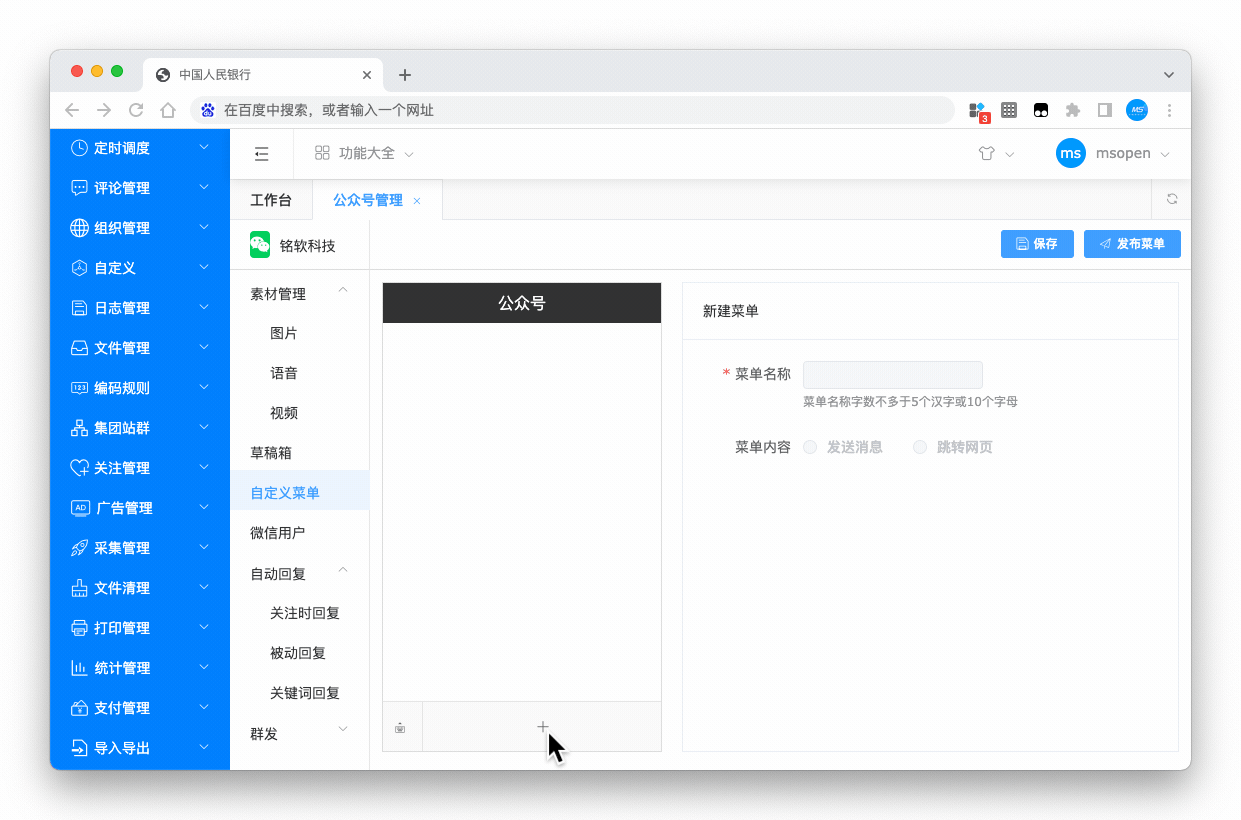Open the T-shirt theme icon

click(x=987, y=154)
